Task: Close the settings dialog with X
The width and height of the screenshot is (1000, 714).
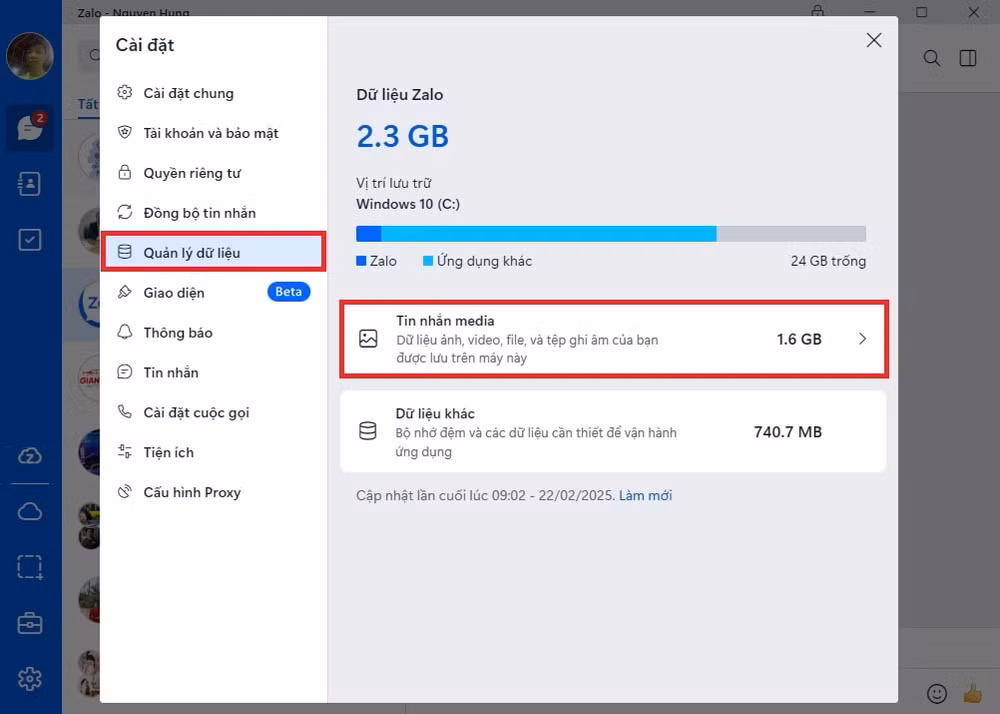Action: point(874,40)
